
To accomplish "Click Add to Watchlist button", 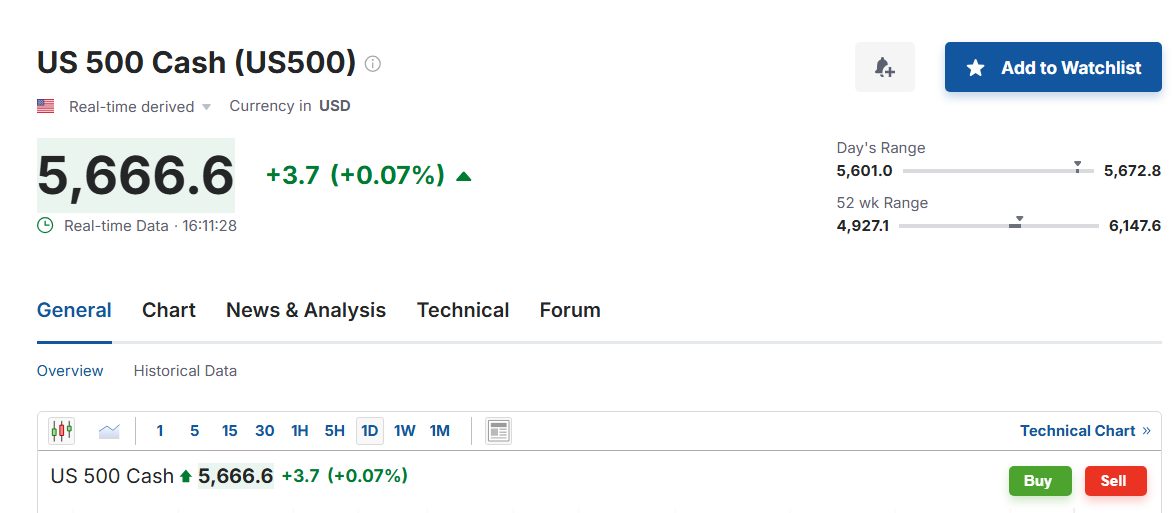I will click(1053, 68).
